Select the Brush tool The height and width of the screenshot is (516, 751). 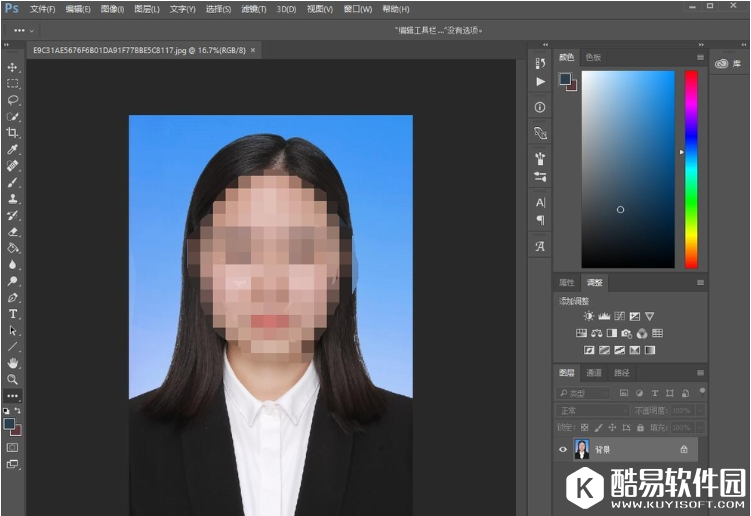click(x=13, y=182)
